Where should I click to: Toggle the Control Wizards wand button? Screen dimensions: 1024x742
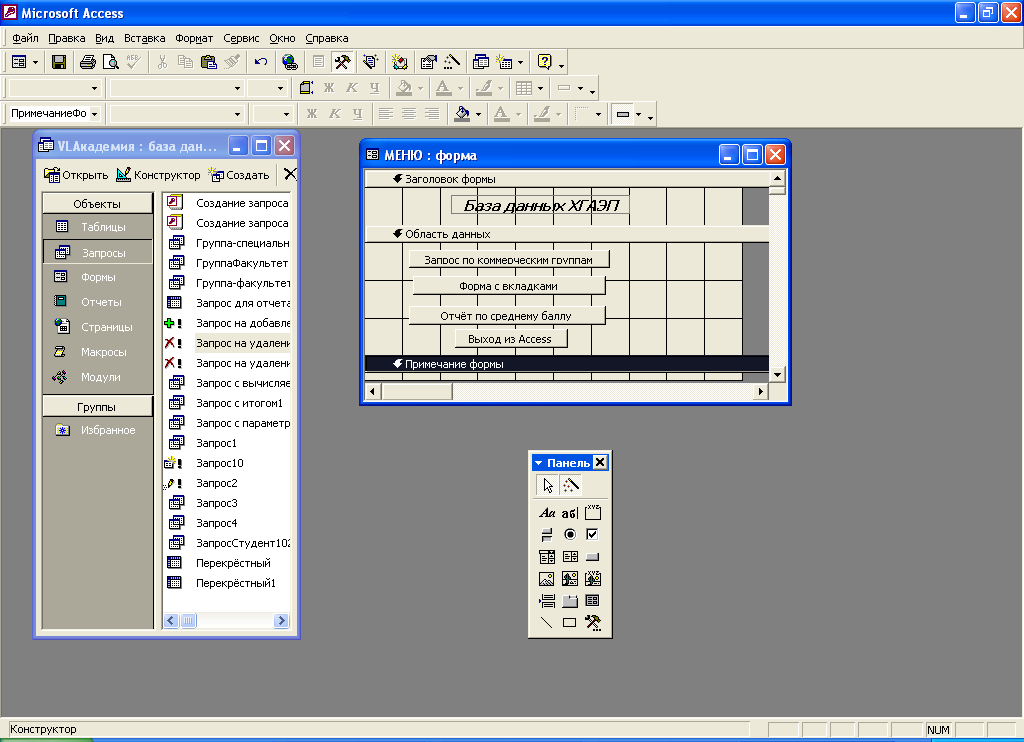click(x=571, y=485)
